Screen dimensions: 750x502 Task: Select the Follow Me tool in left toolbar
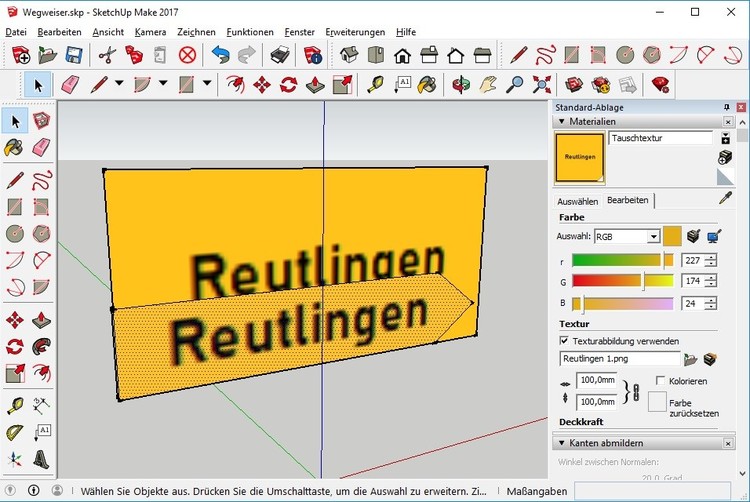[42, 347]
